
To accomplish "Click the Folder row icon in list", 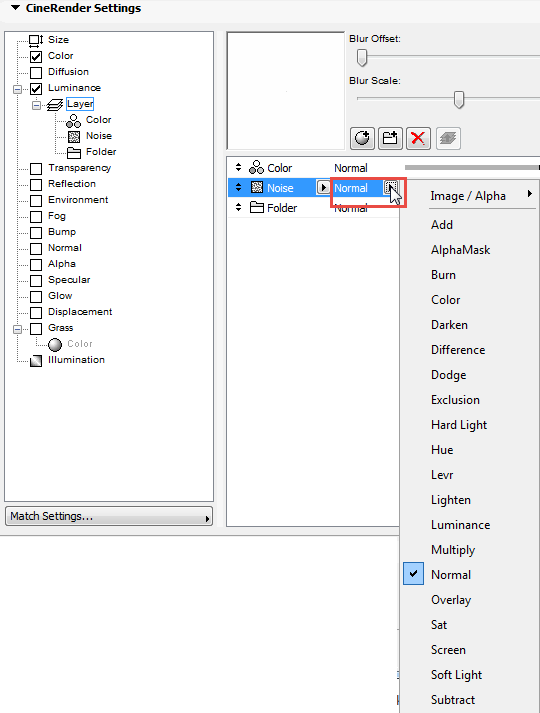I will (257, 207).
